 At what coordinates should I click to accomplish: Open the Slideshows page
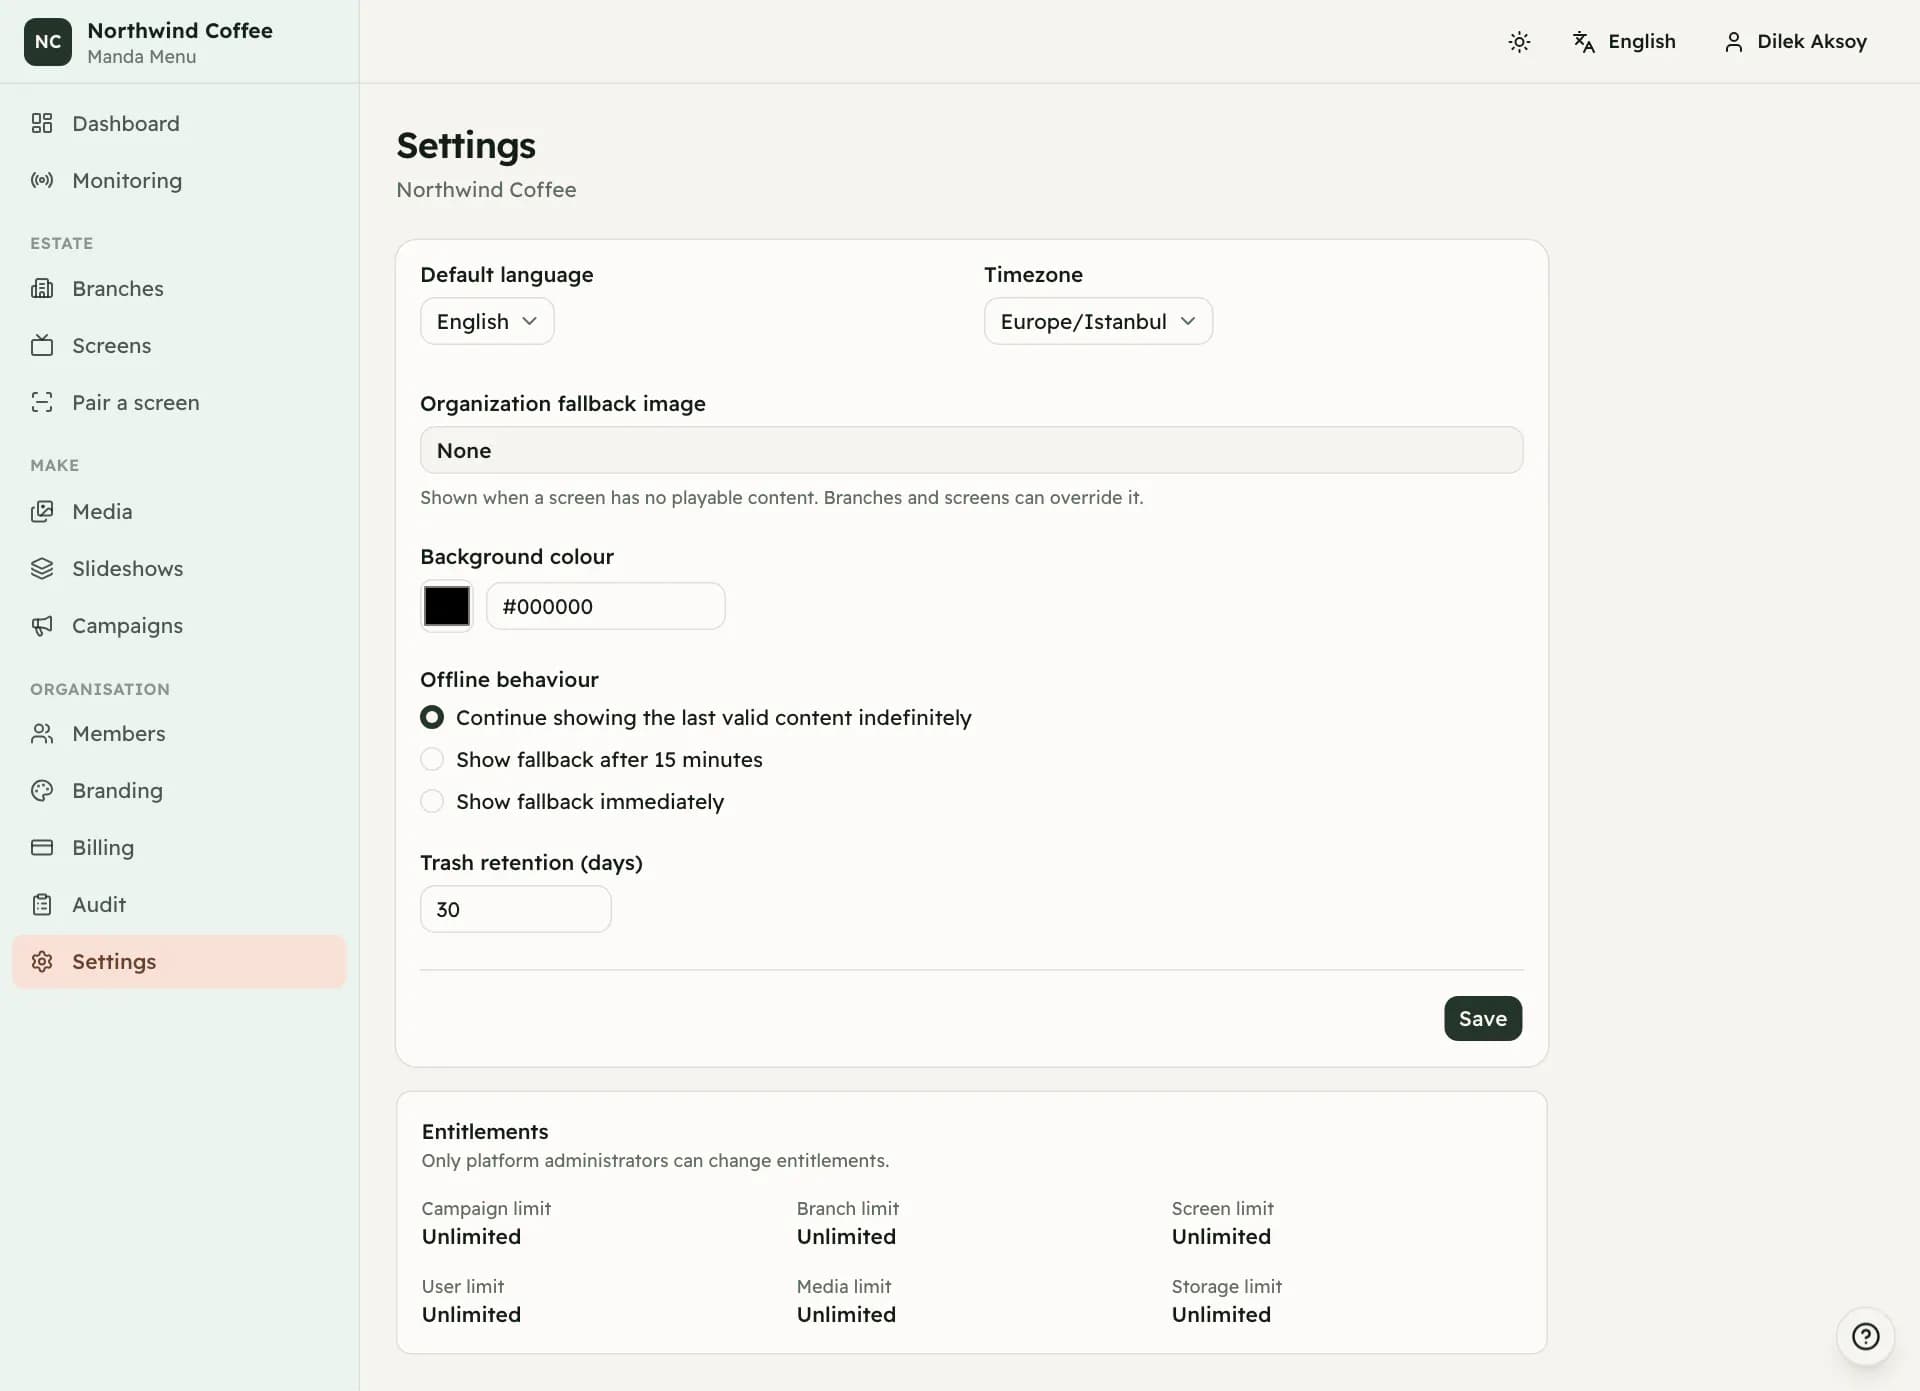tap(179, 568)
